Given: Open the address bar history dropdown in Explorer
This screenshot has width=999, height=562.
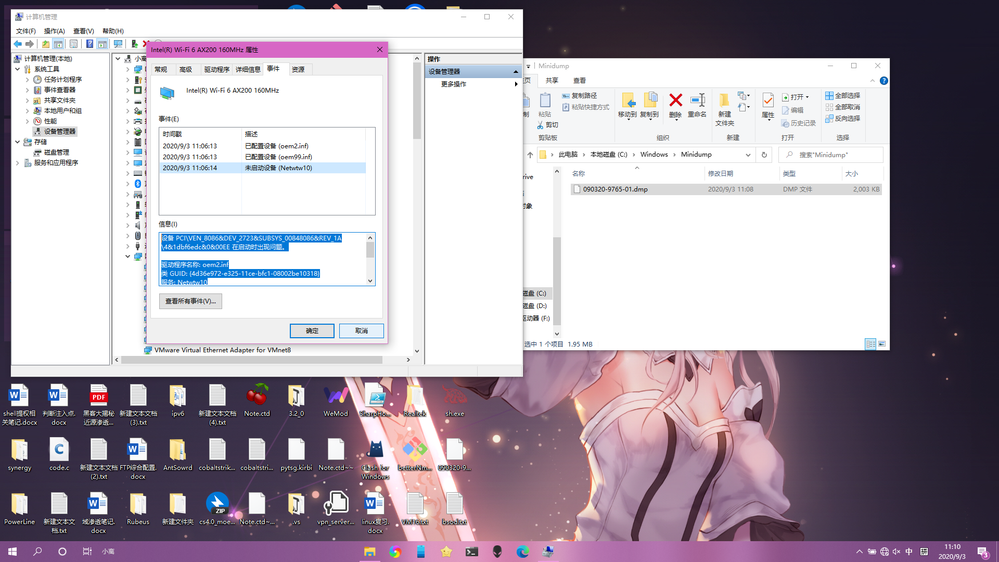Looking at the screenshot, I should (747, 155).
